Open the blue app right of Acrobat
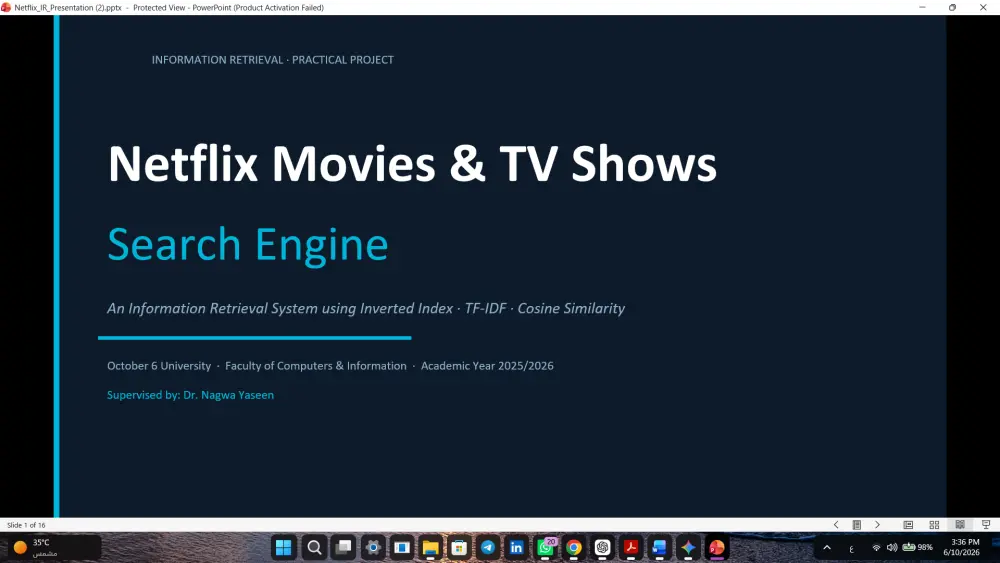Viewport: 1000px width, 563px height. 659,547
